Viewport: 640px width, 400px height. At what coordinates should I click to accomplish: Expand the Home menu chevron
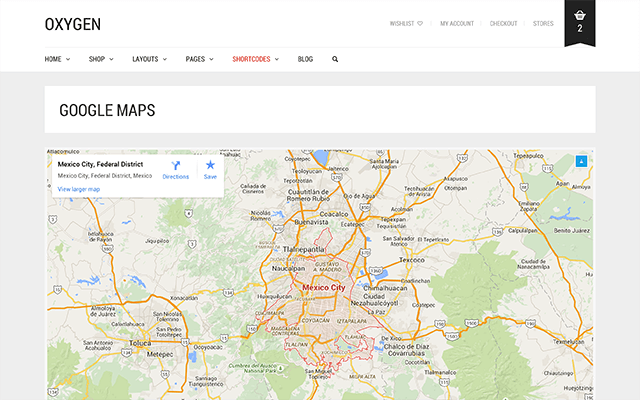(x=68, y=59)
